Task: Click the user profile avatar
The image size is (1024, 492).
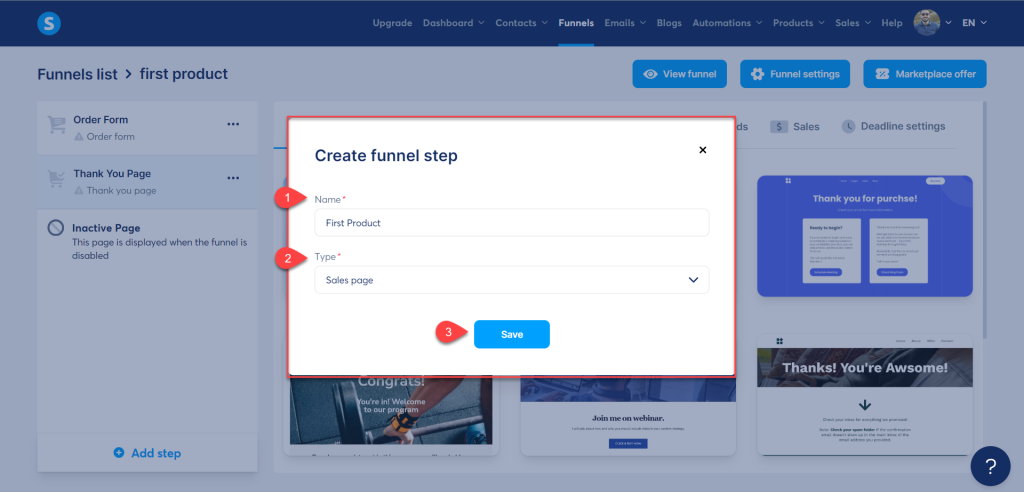Action: click(x=927, y=23)
